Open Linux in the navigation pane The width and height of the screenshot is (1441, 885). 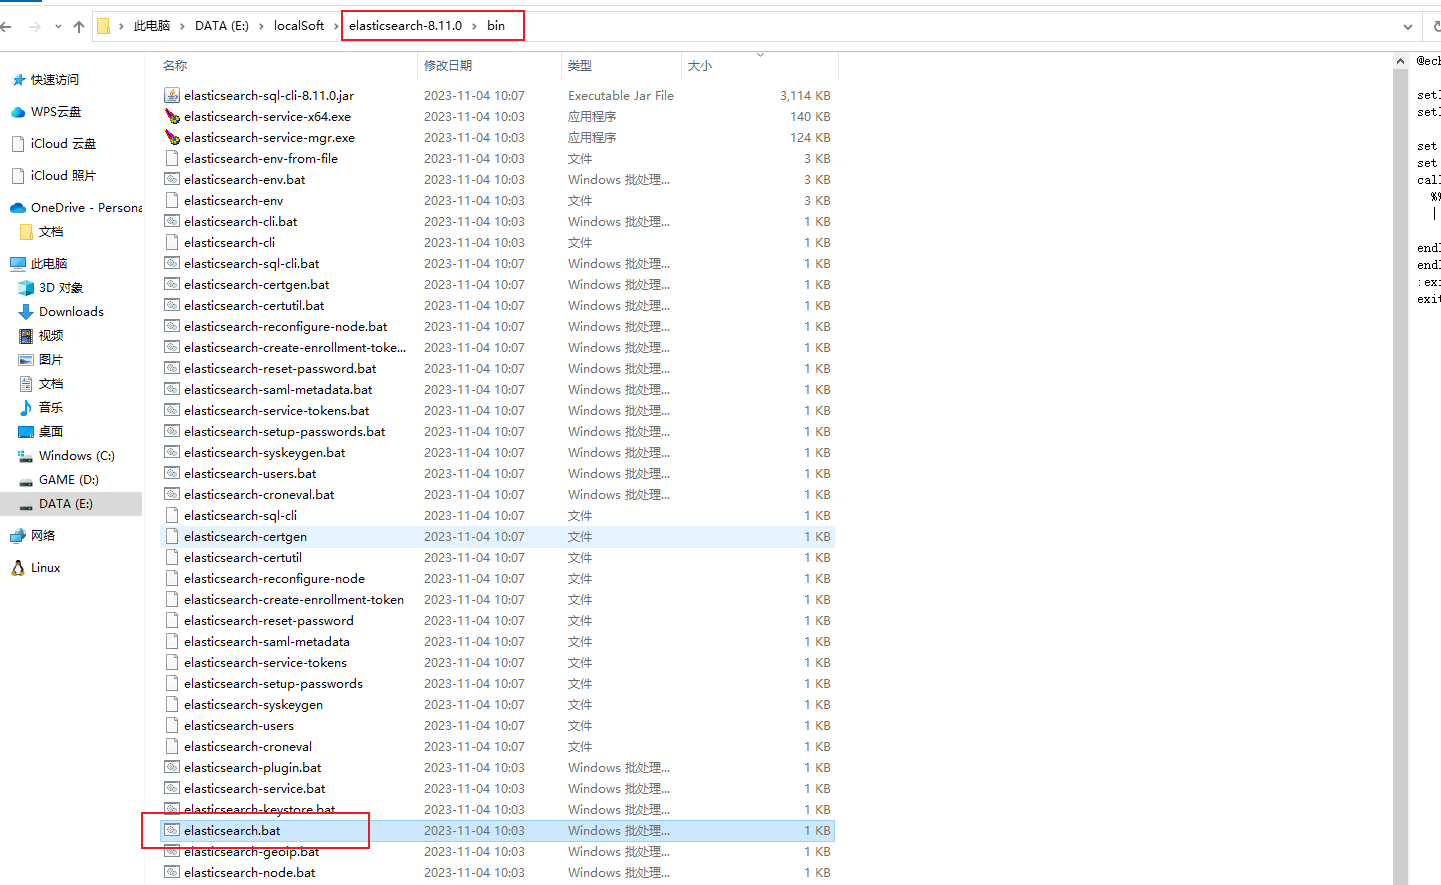click(x=45, y=568)
